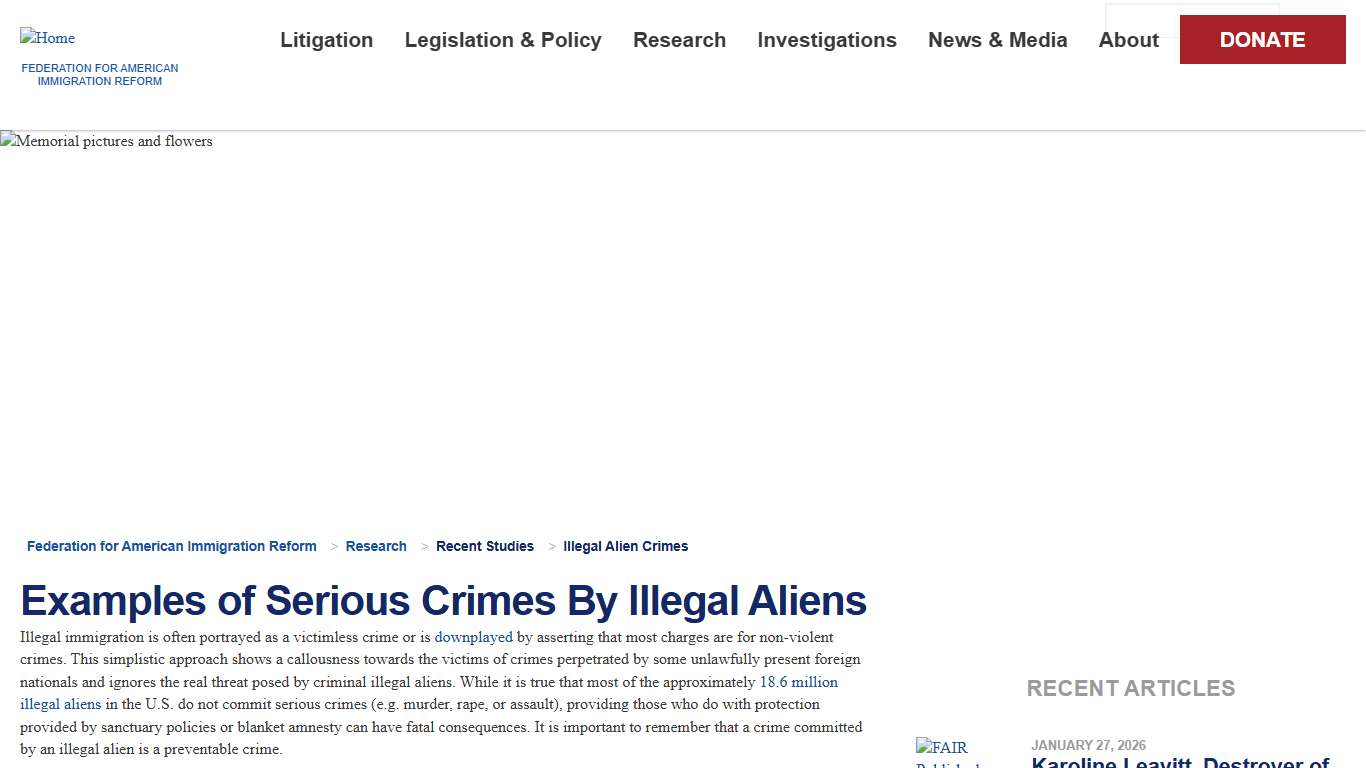Screen dimensions: 1366x768
Task: Click the RECENT ARTICLES heading
Action: [x=1131, y=688]
